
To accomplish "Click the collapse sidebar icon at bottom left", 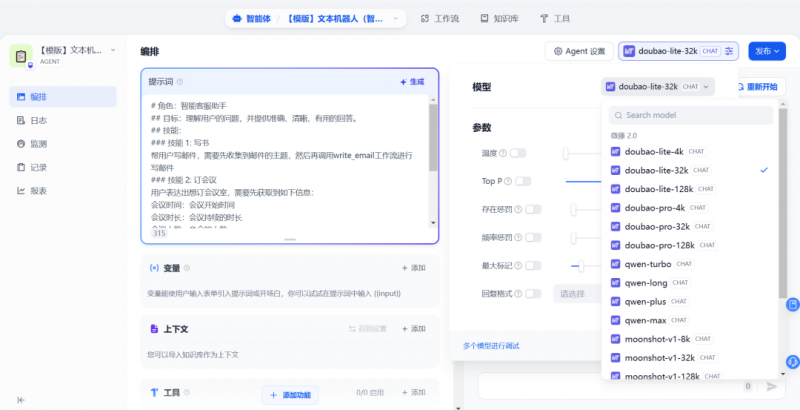I will coord(21,400).
